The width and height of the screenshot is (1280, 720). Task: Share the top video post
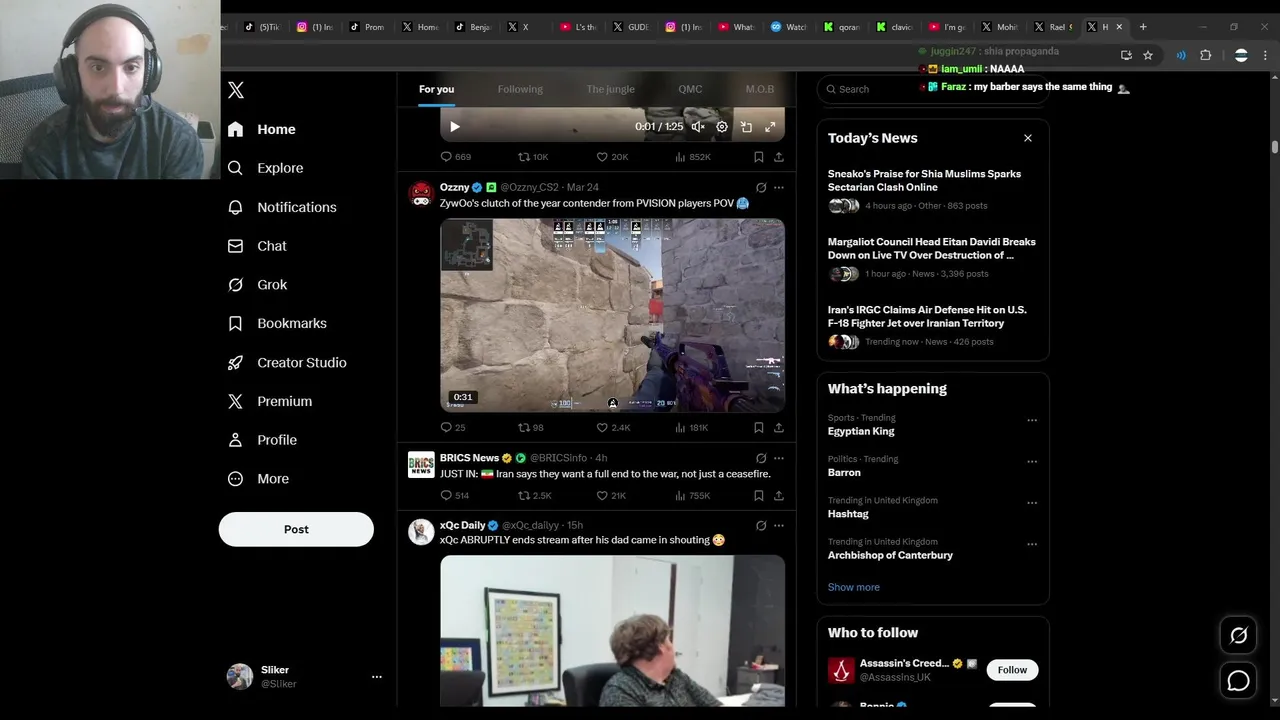779,157
